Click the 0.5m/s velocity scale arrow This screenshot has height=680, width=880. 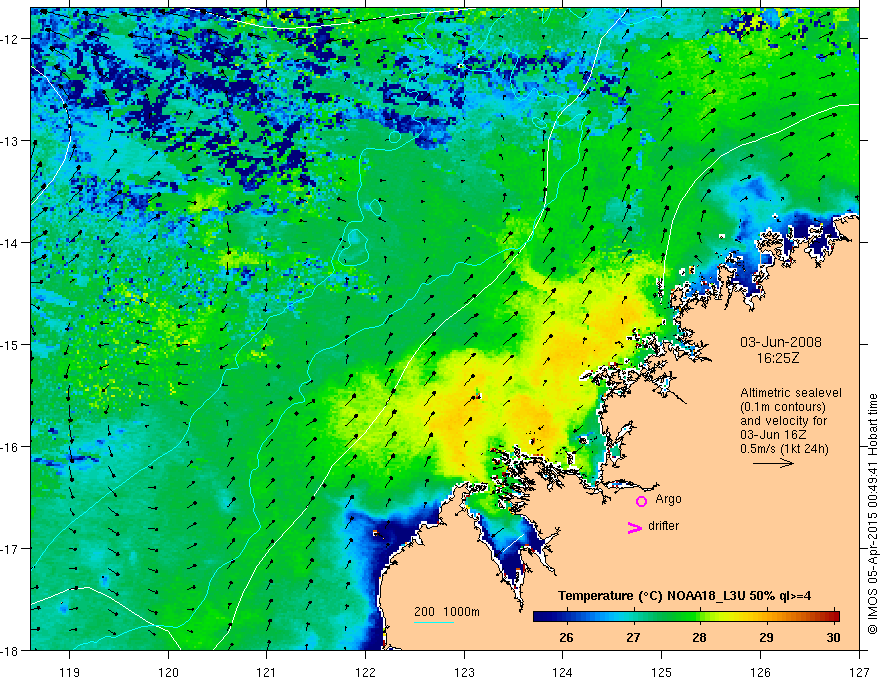click(x=773, y=463)
